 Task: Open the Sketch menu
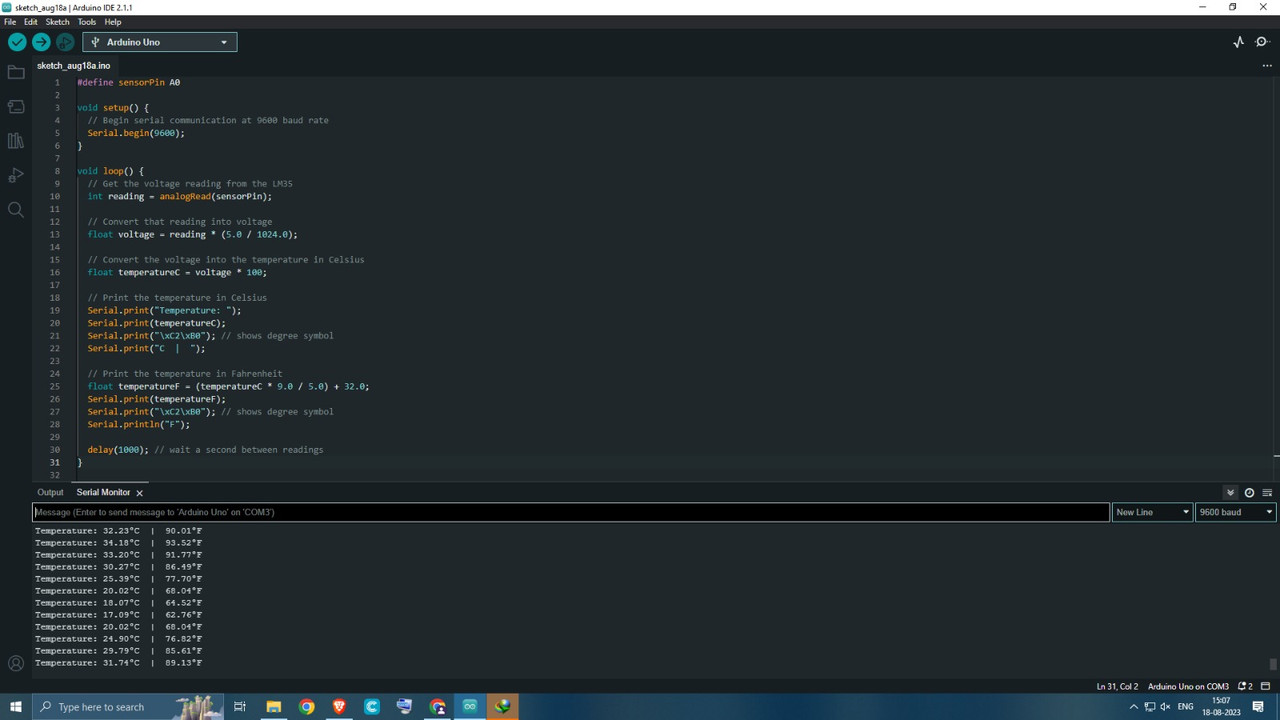(58, 21)
